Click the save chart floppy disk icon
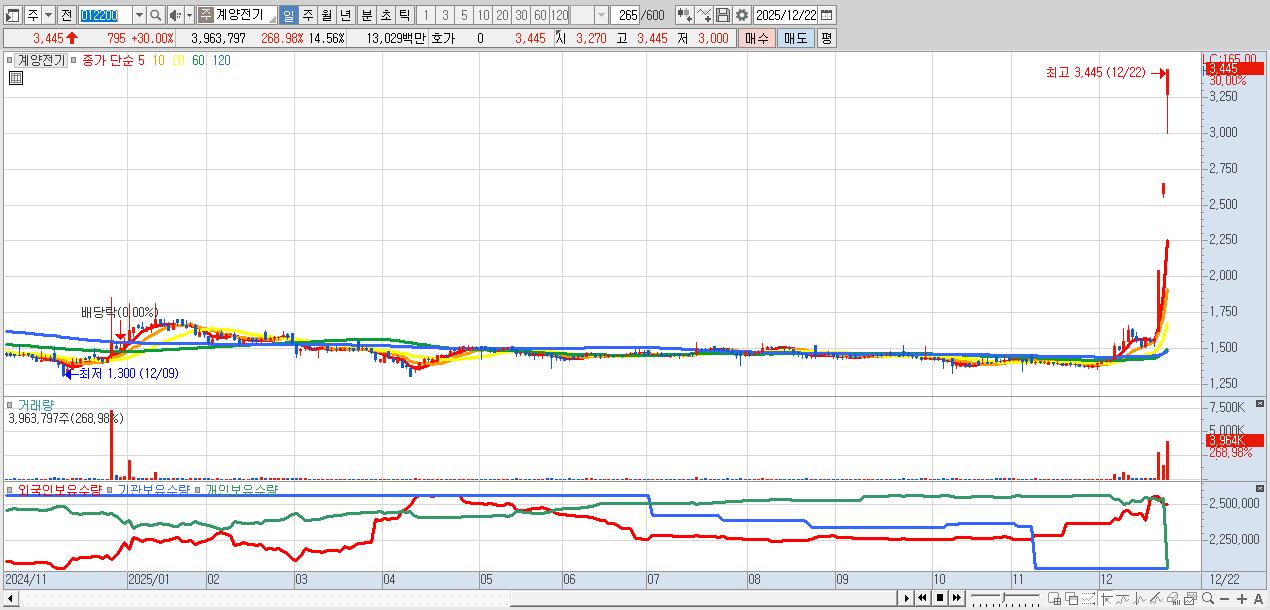Viewport: 1270px width, 610px height. [x=723, y=15]
